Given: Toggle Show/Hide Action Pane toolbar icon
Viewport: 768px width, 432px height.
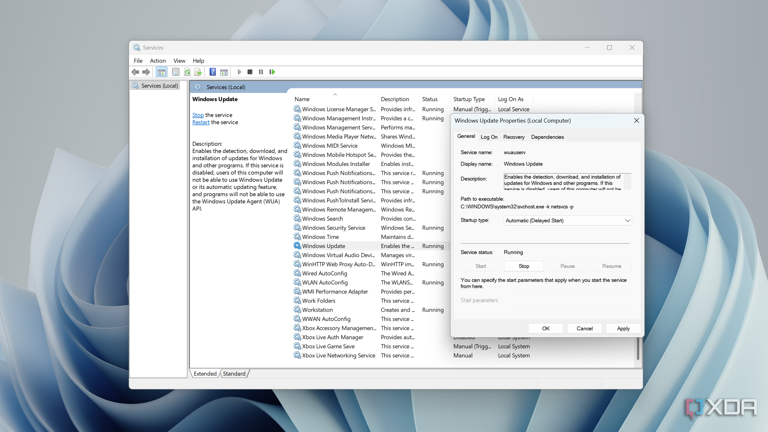Looking at the screenshot, I should pos(224,72).
